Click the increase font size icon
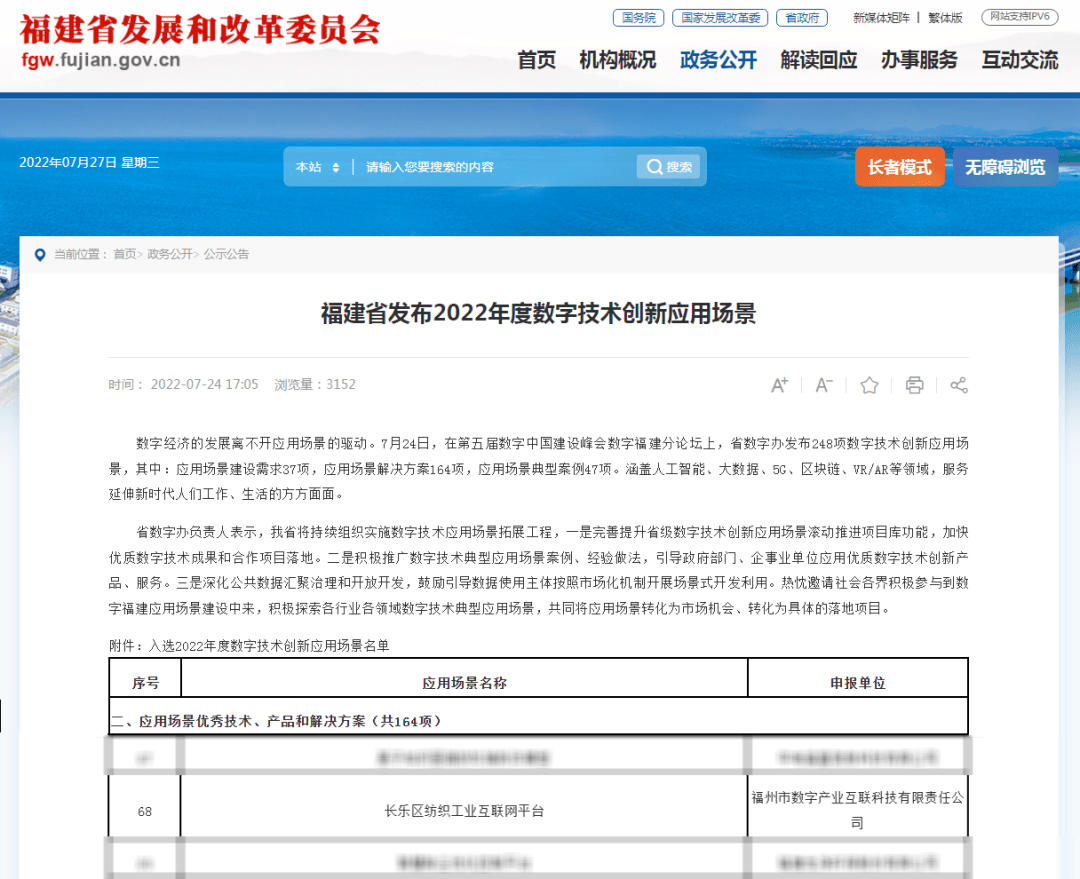1080x879 pixels. (780, 385)
